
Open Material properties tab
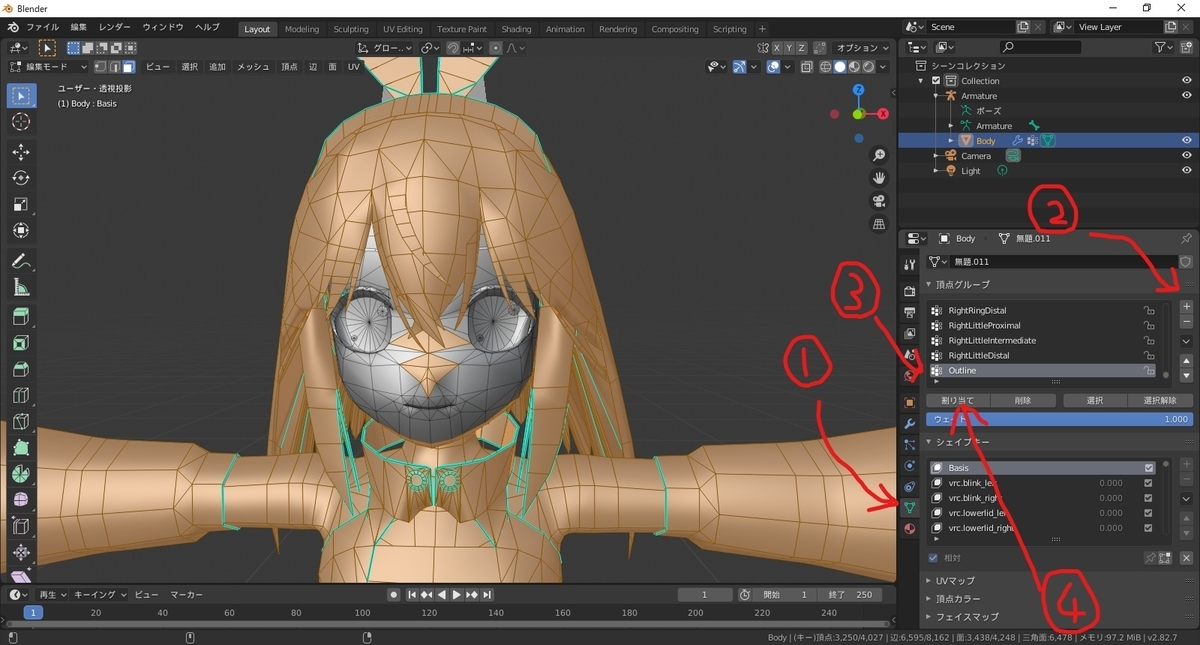pyautogui.click(x=909, y=529)
